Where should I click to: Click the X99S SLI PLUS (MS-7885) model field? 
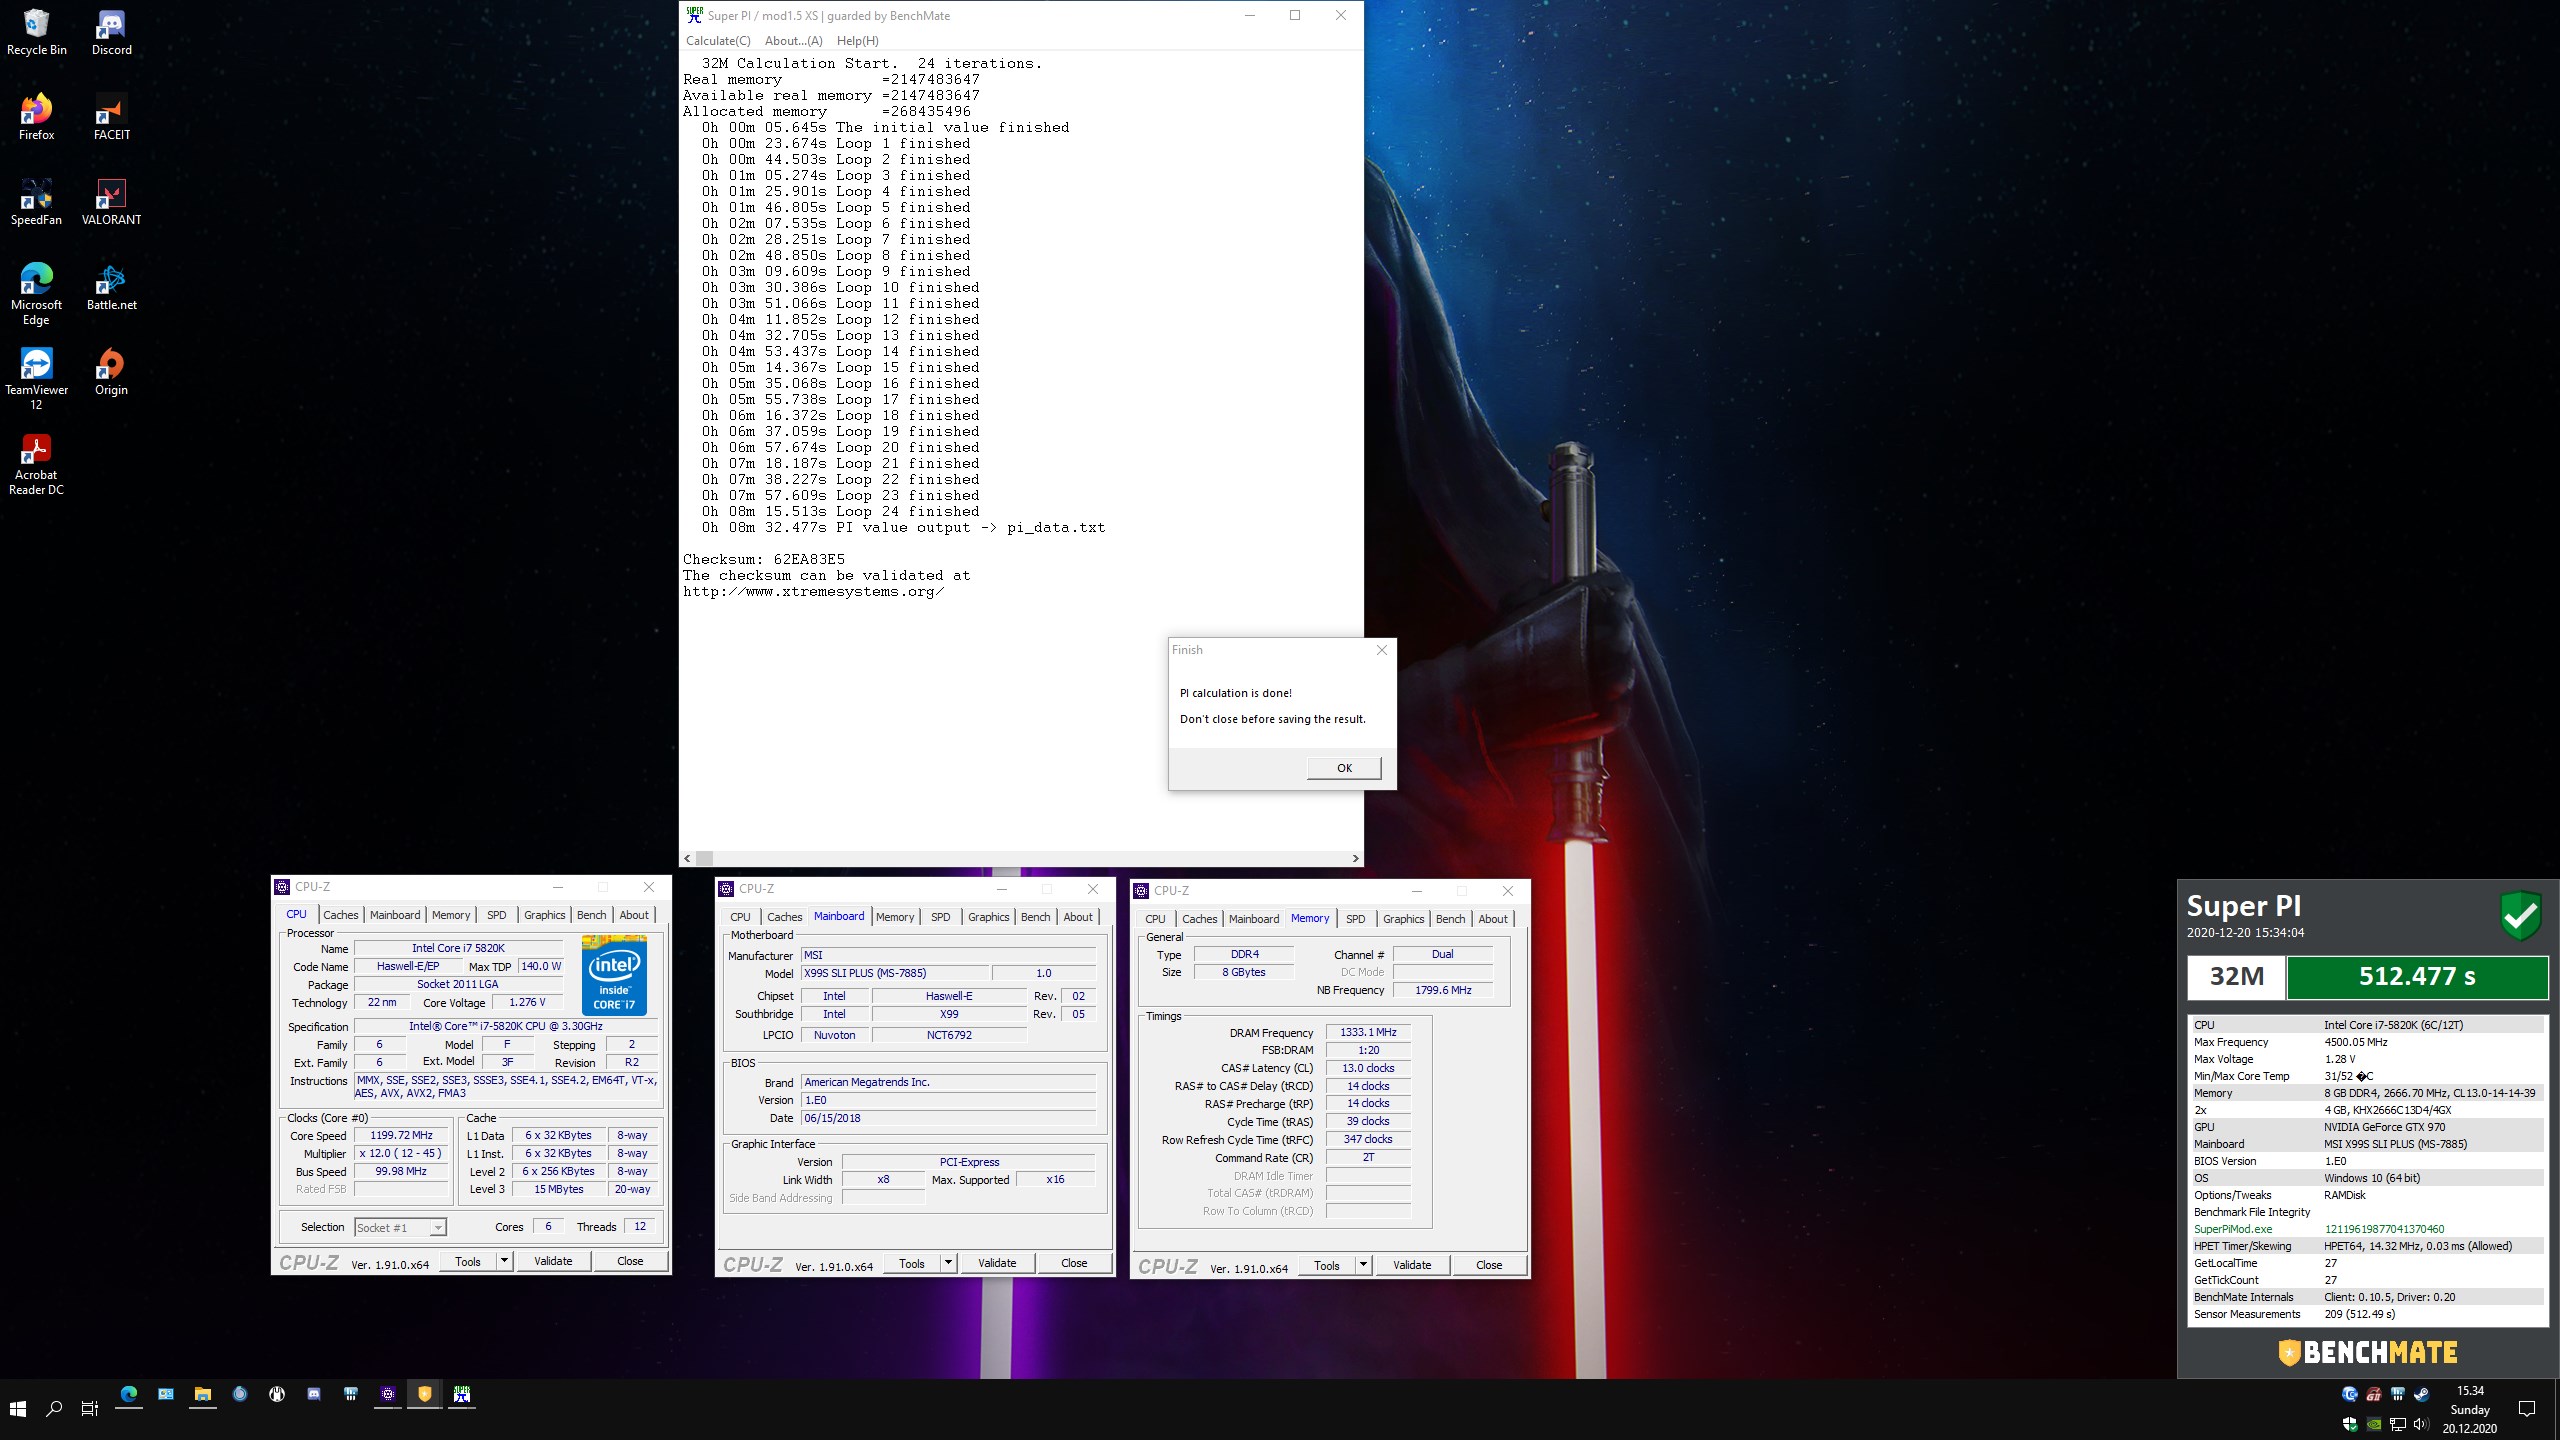pos(895,973)
